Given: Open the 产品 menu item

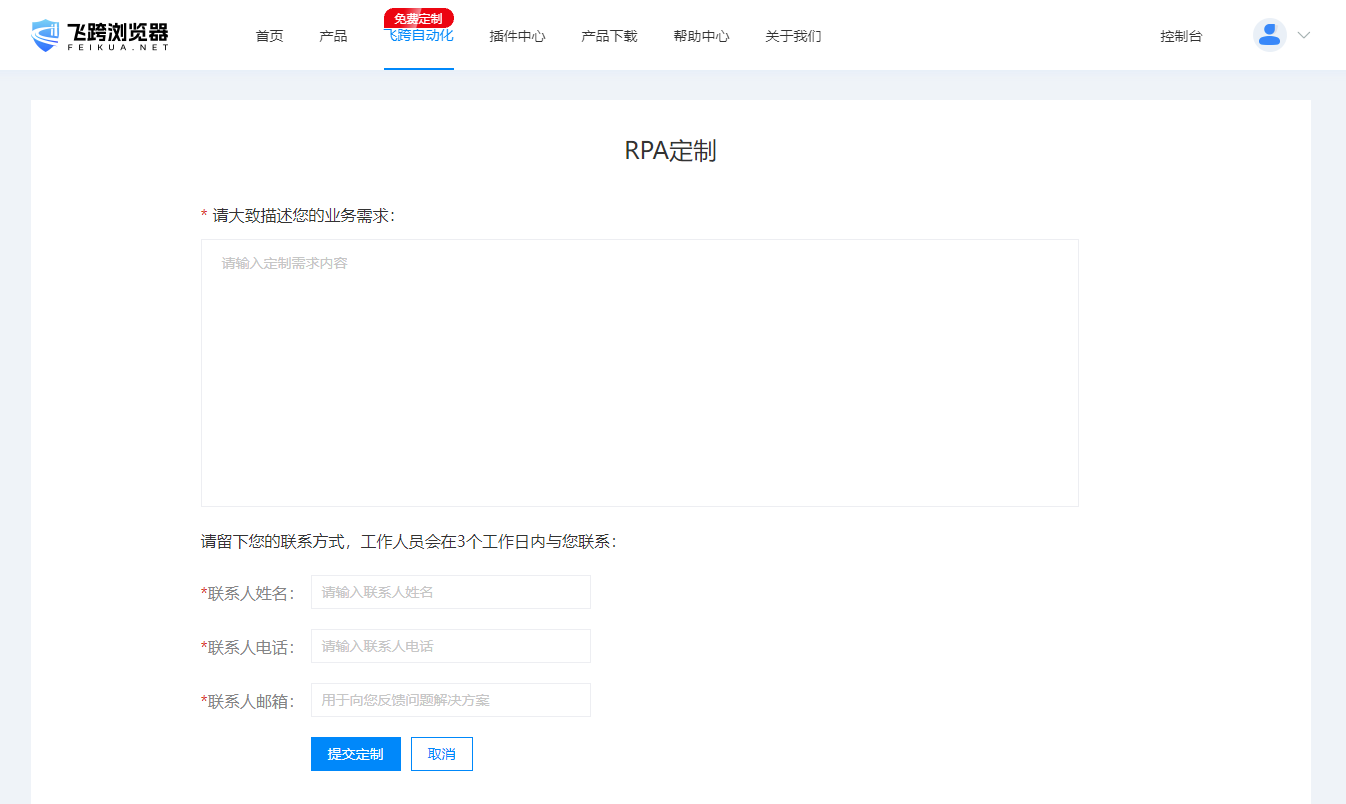Looking at the screenshot, I should (x=333, y=36).
